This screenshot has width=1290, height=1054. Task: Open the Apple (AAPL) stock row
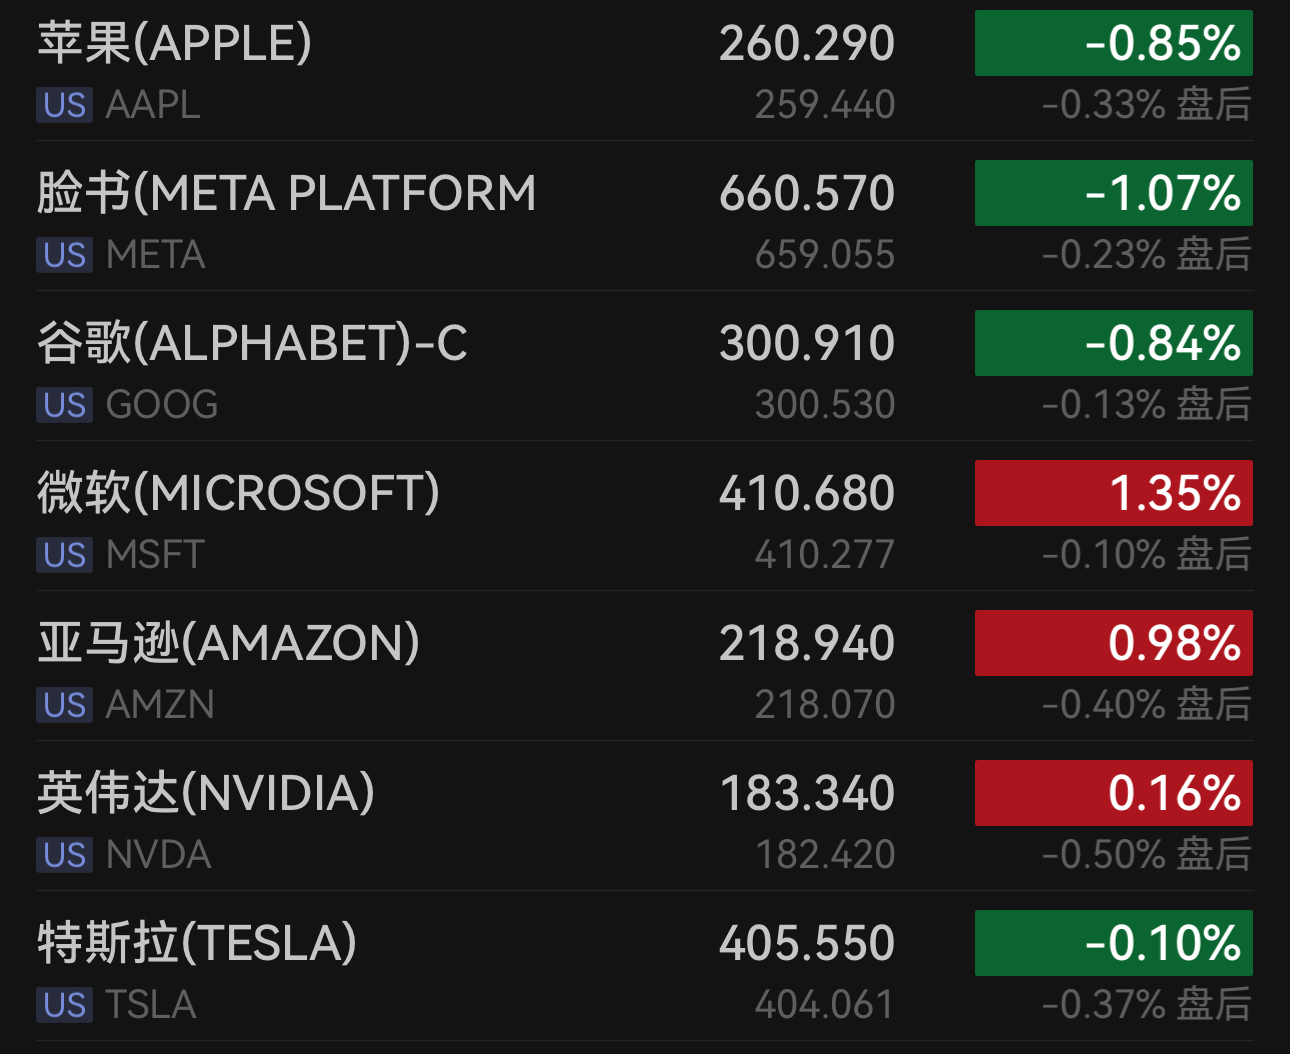pos(175,44)
